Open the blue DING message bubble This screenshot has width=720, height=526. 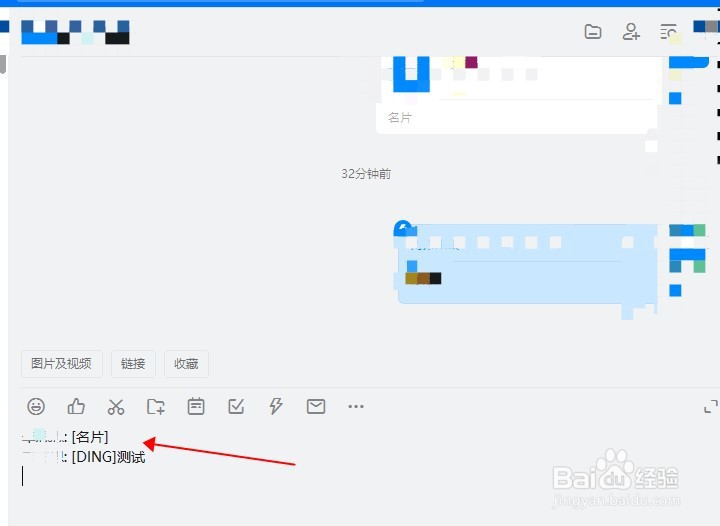pyautogui.click(x=527, y=264)
